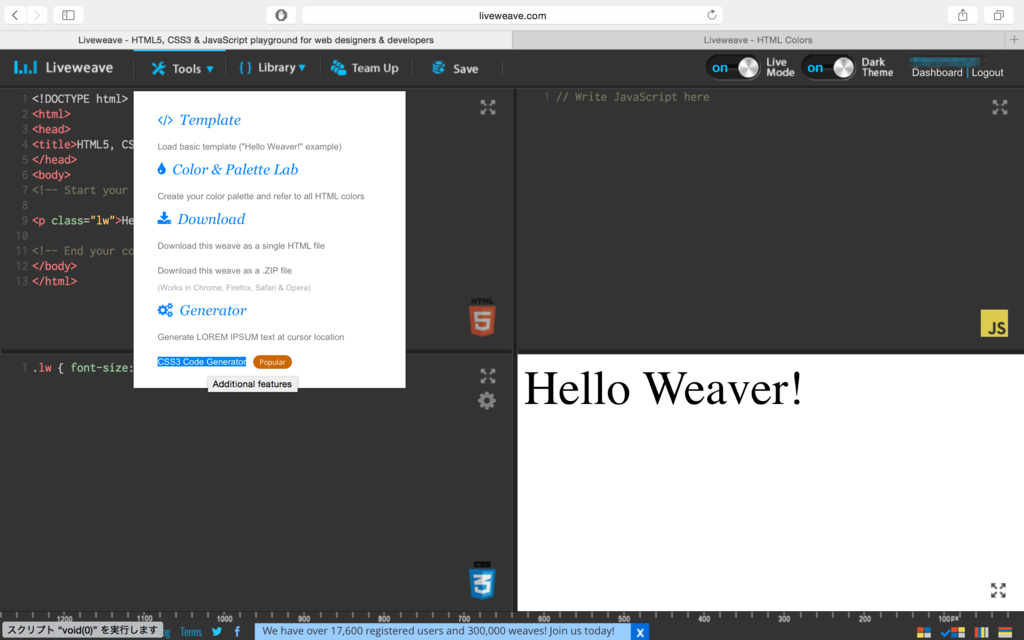Select the CSS3 Code Generator
Viewport: 1024px width, 640px height.
click(201, 361)
